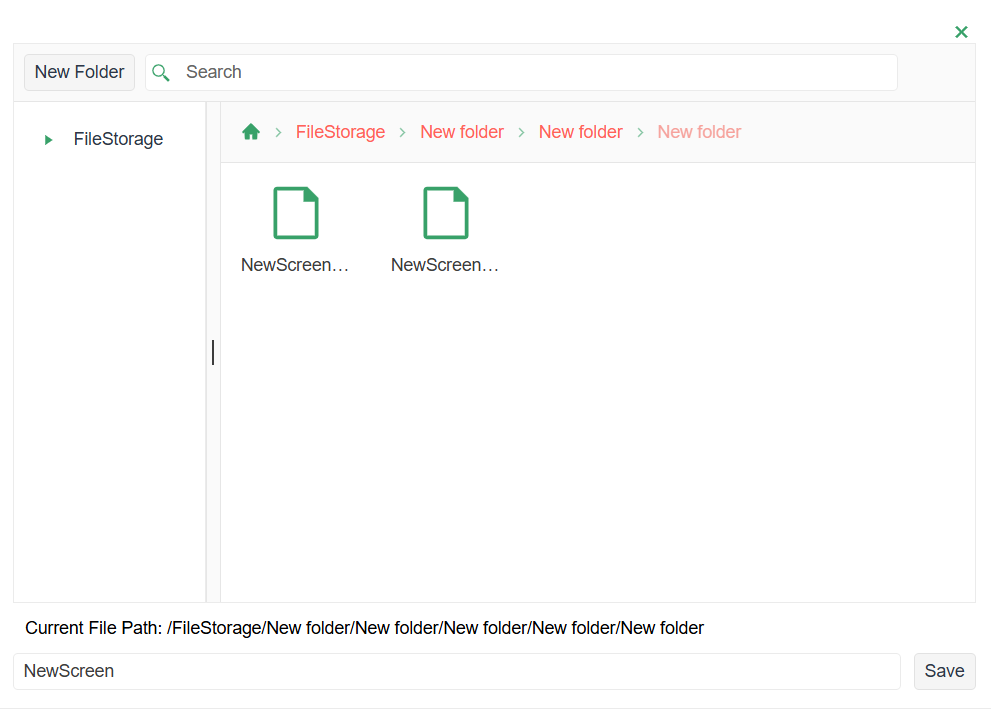Screen dimensions: 991x709
Task: Go to home via breadcrumb house icon
Action: click(251, 131)
